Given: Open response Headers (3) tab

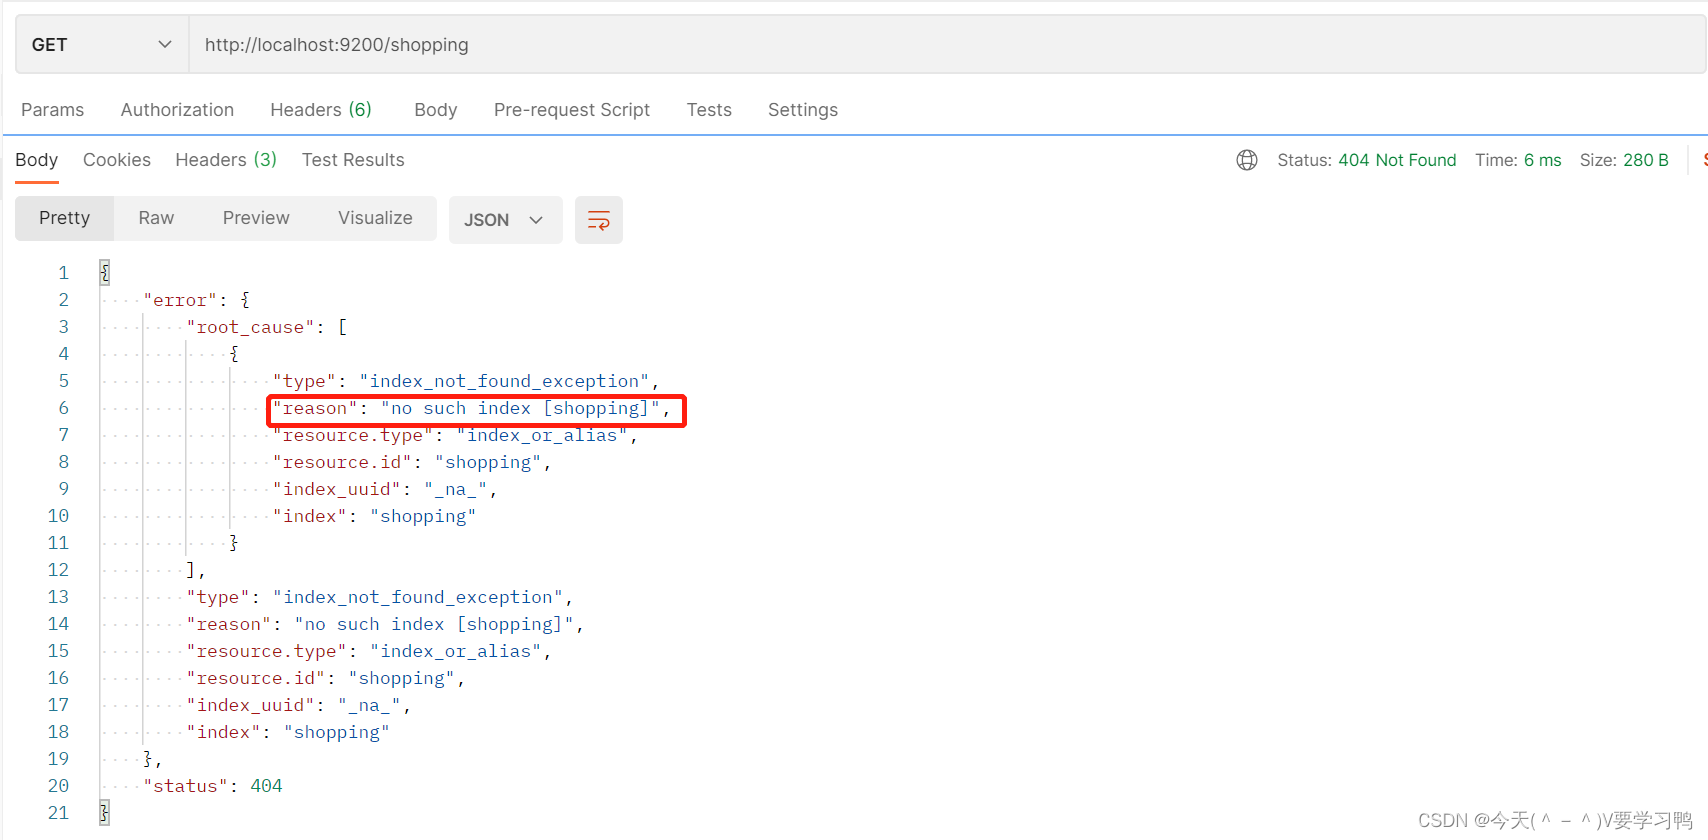Looking at the screenshot, I should click(226, 160).
